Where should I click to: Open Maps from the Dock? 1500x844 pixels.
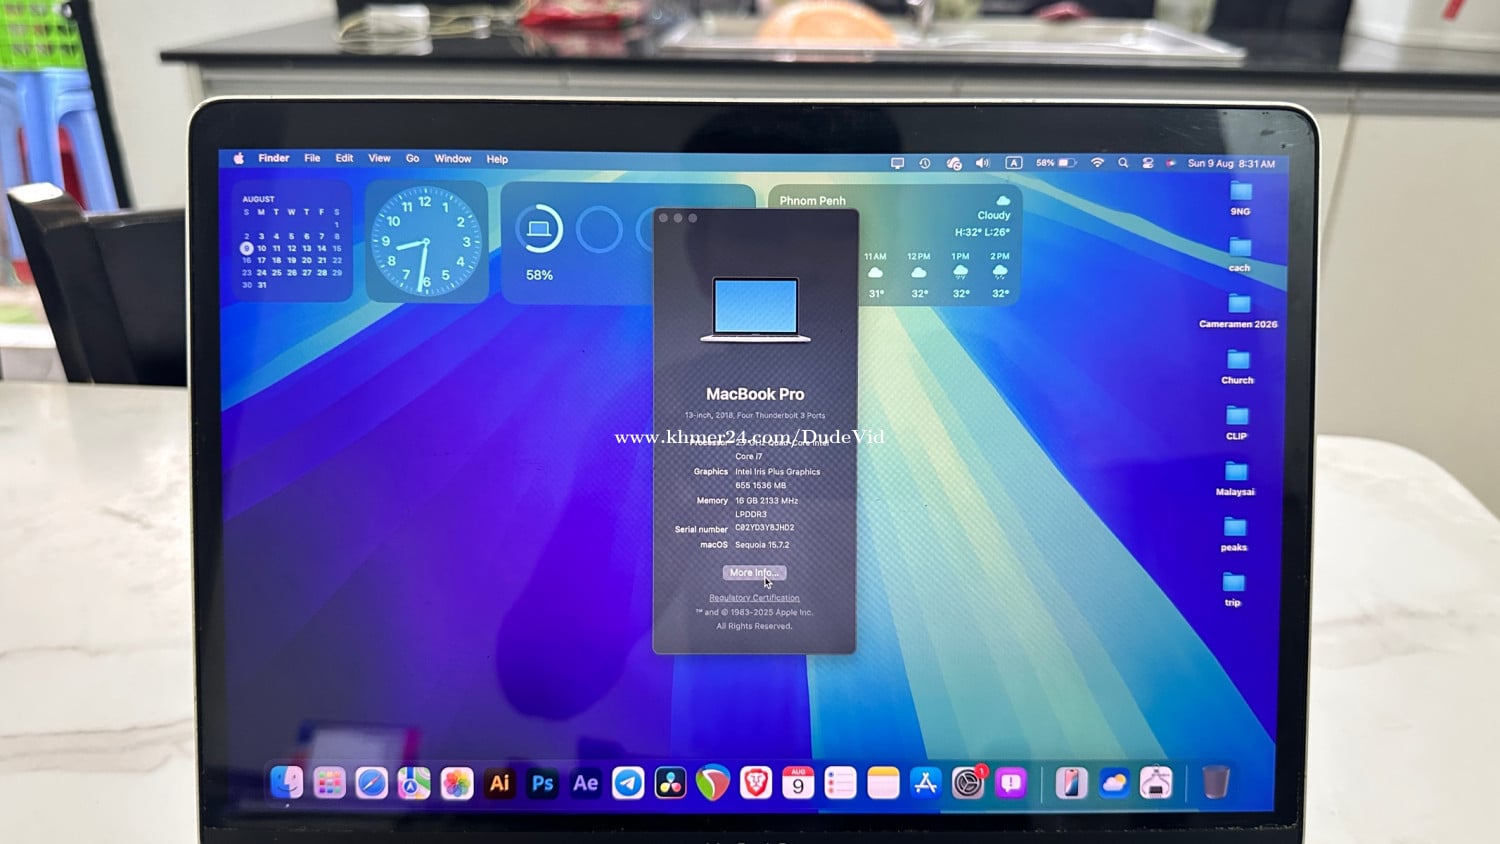414,783
